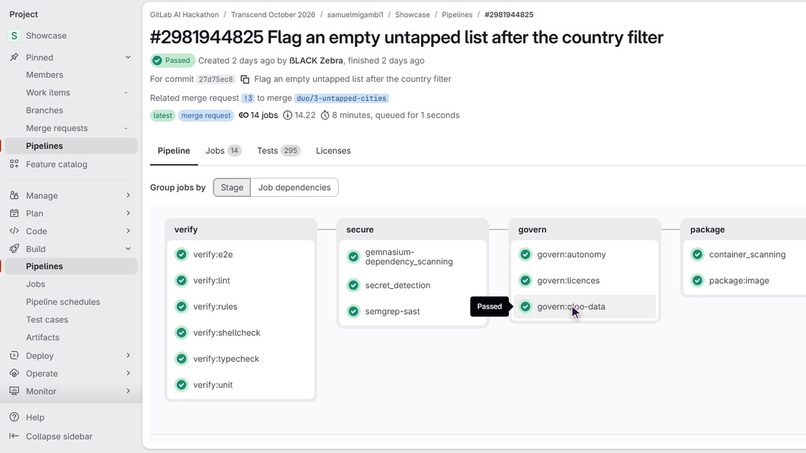The width and height of the screenshot is (806, 453).
Task: Click the Manage section icon
Action: coord(14,195)
